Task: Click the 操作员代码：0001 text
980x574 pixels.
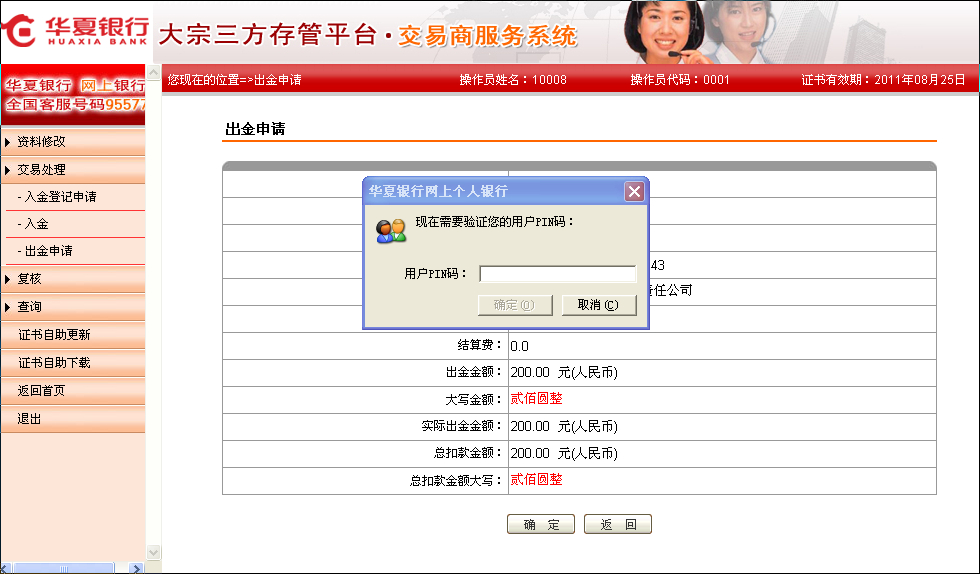Action: (x=680, y=80)
